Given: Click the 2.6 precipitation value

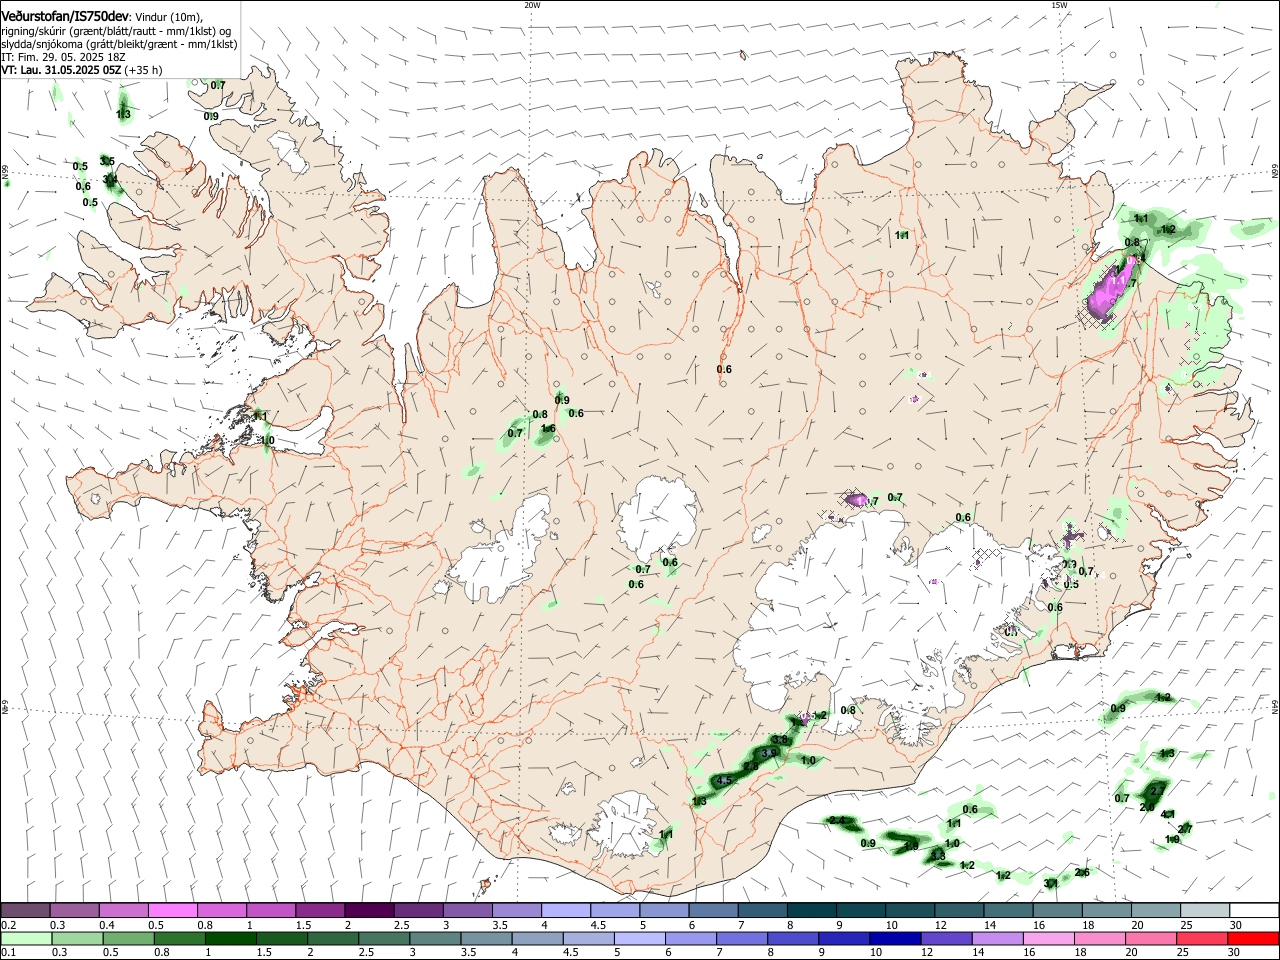Looking at the screenshot, I should [x=1082, y=873].
